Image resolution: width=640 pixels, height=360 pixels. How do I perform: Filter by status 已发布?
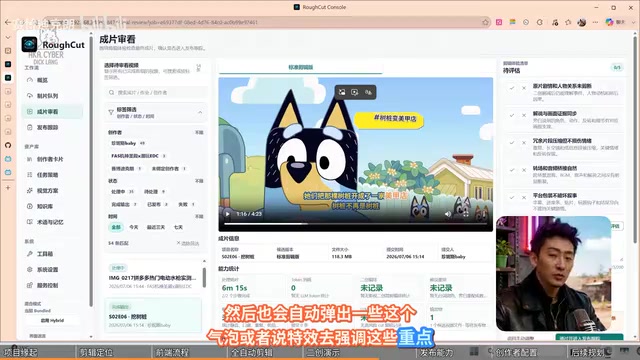point(158,204)
